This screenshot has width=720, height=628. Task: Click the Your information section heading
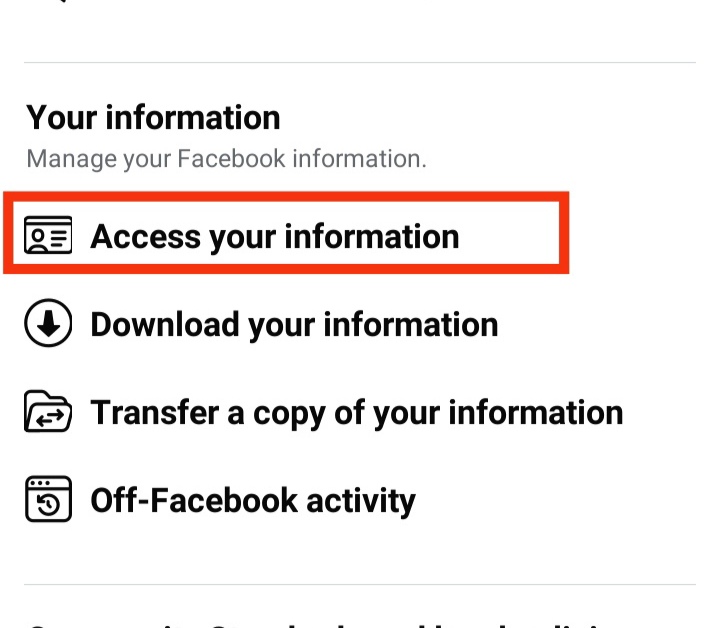click(x=153, y=118)
